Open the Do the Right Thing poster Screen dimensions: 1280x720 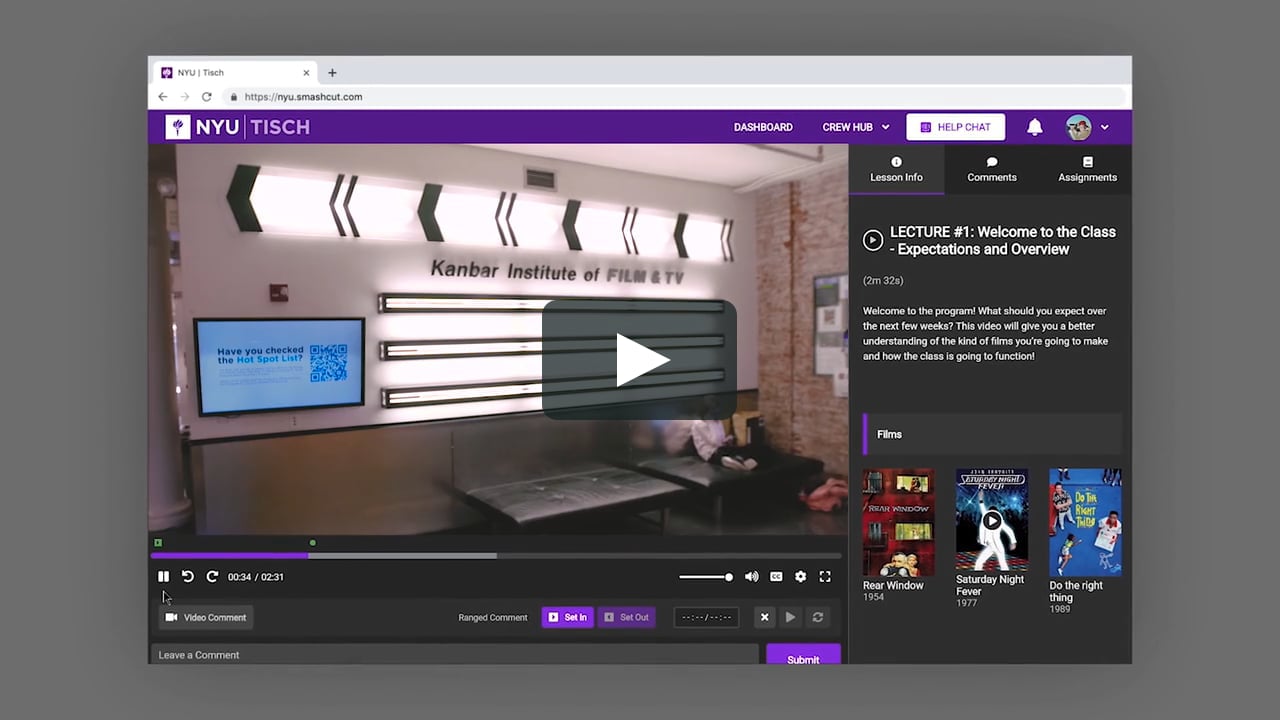1085,522
